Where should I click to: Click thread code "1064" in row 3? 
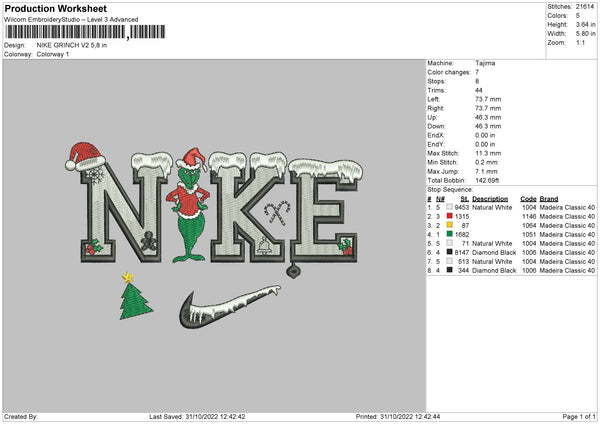coord(529,225)
